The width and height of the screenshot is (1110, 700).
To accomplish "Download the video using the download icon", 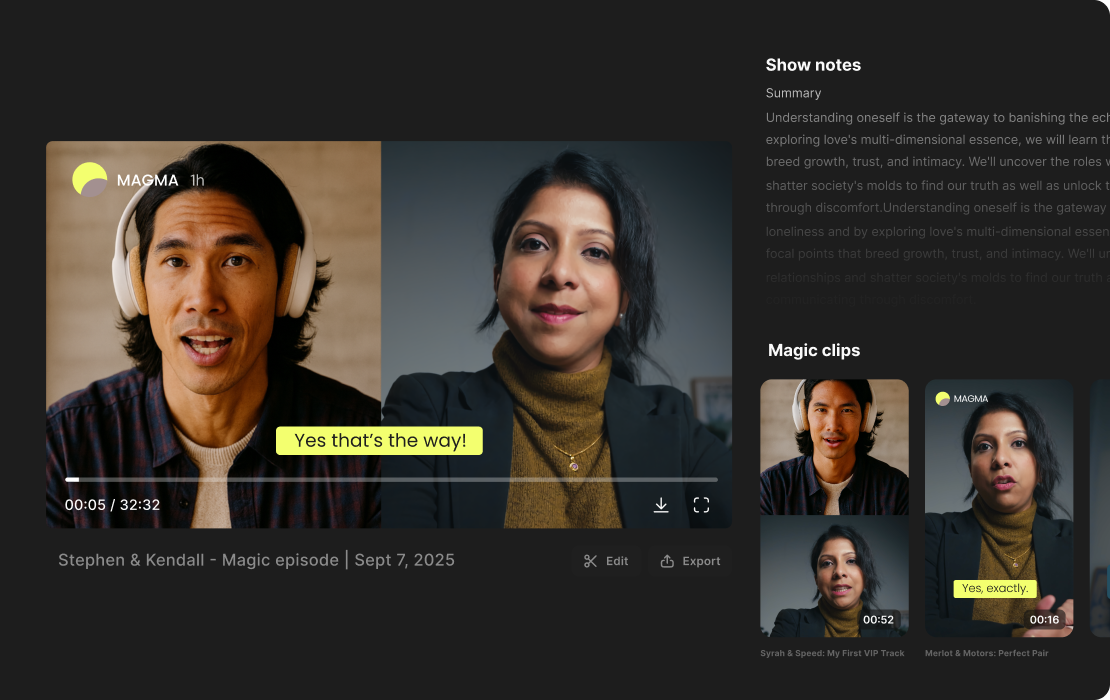I will point(660,505).
